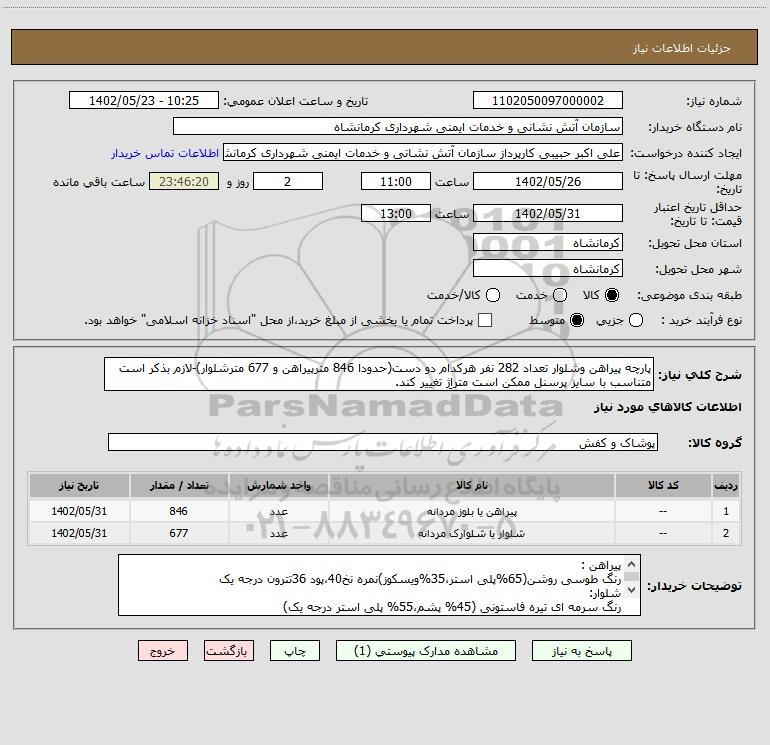Toggle the اسناد خزانه اسلامی payment checkbox
Screen dimensions: 770x745
click(x=485, y=321)
